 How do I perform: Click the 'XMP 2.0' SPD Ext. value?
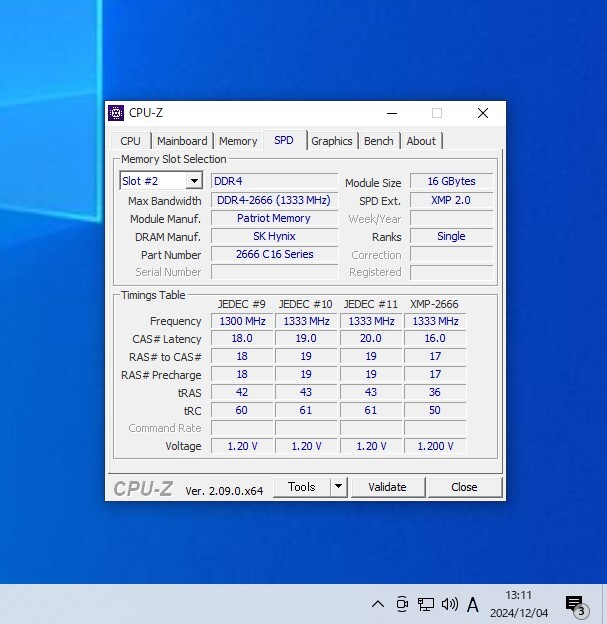coord(451,200)
